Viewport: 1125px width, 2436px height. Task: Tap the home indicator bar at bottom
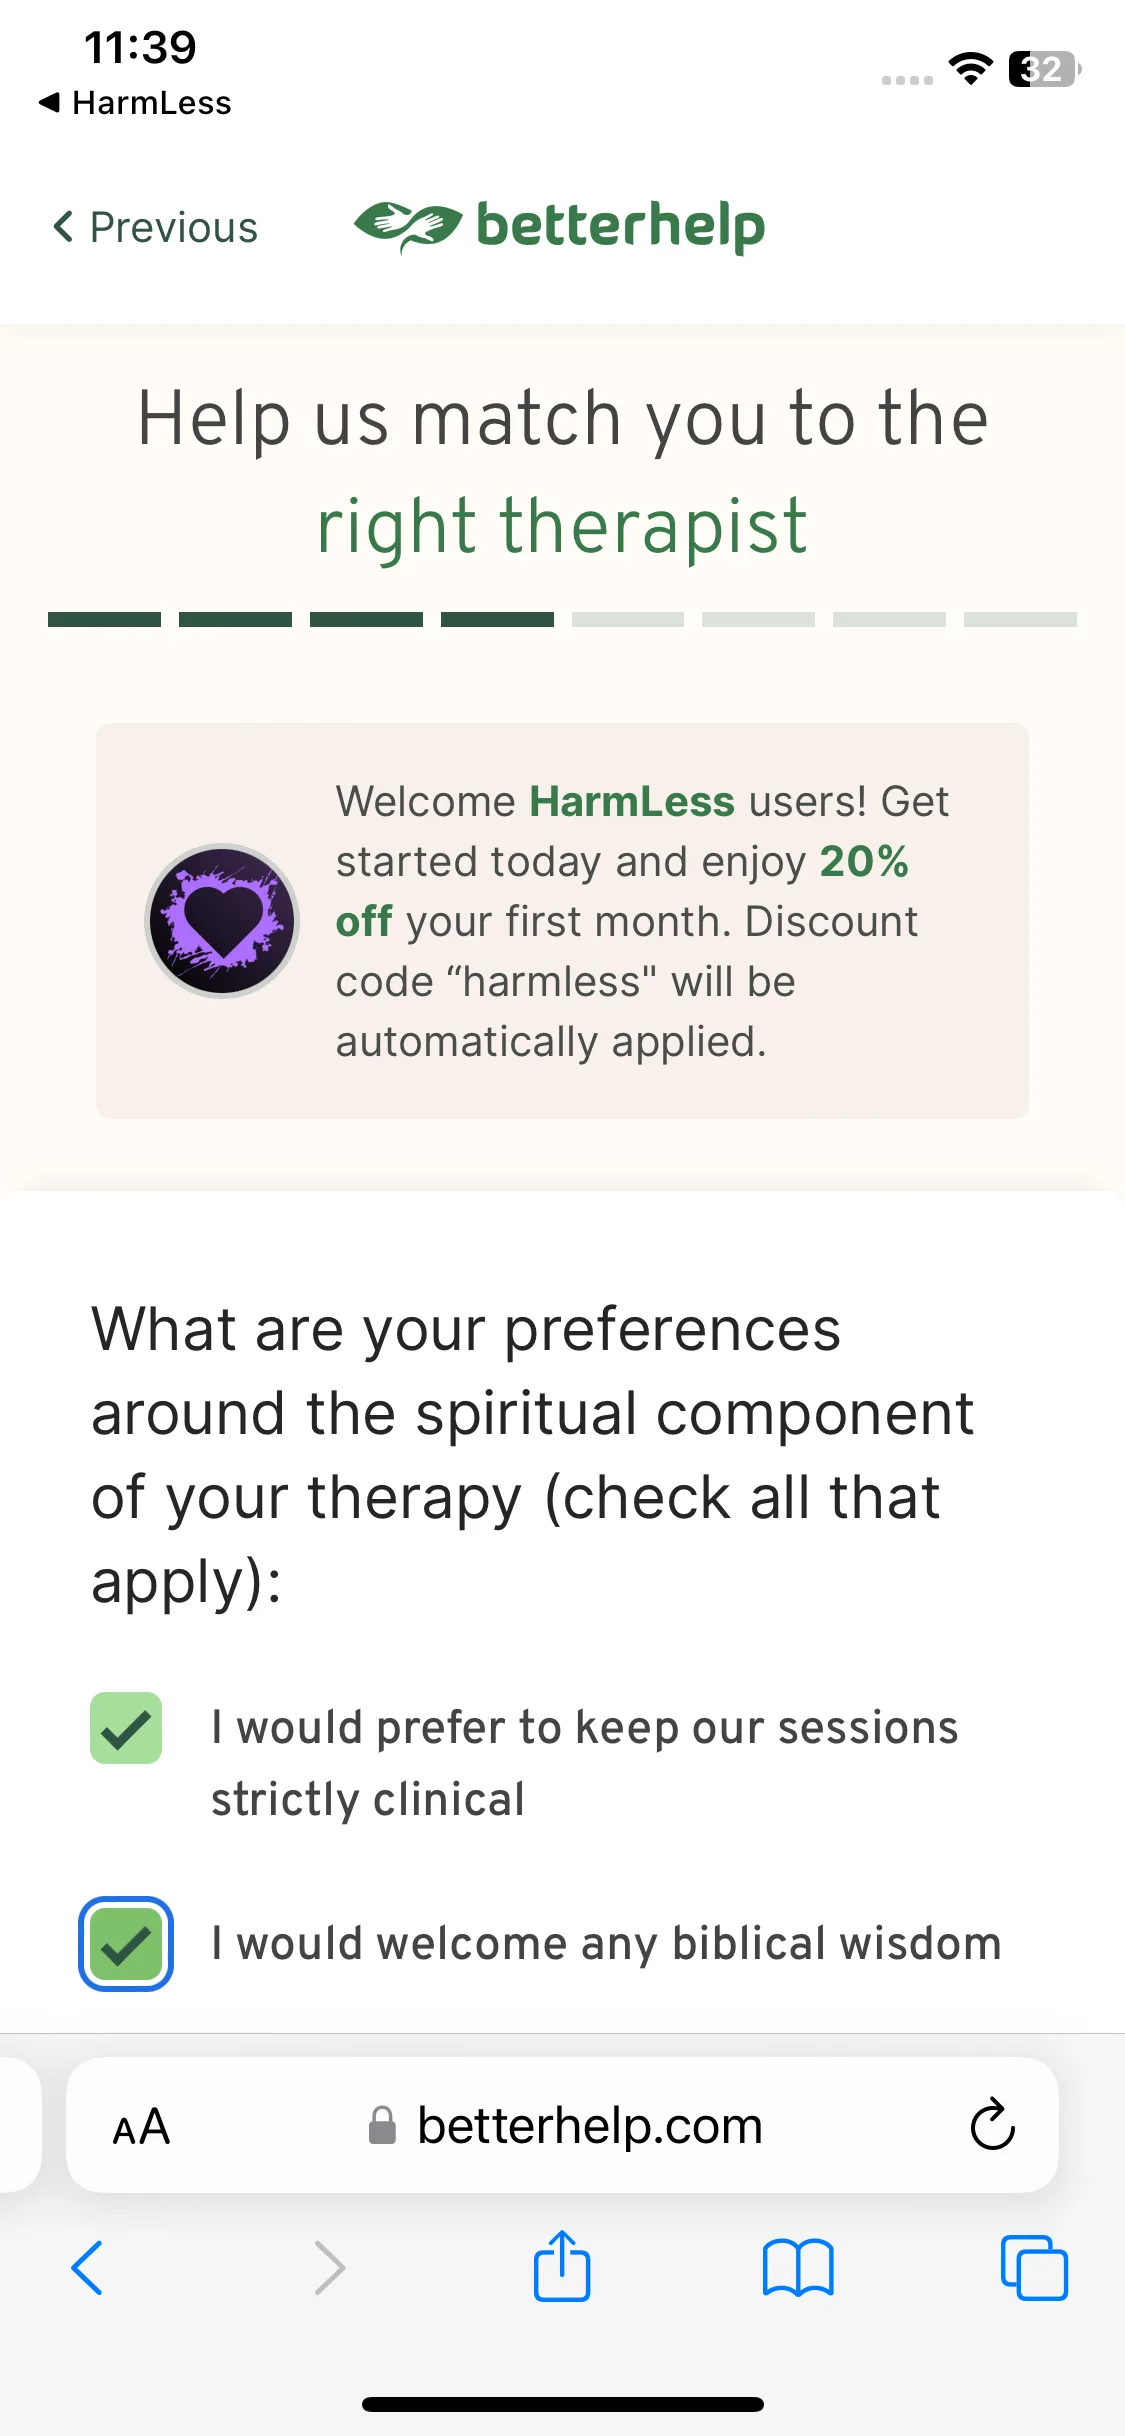tap(563, 2404)
